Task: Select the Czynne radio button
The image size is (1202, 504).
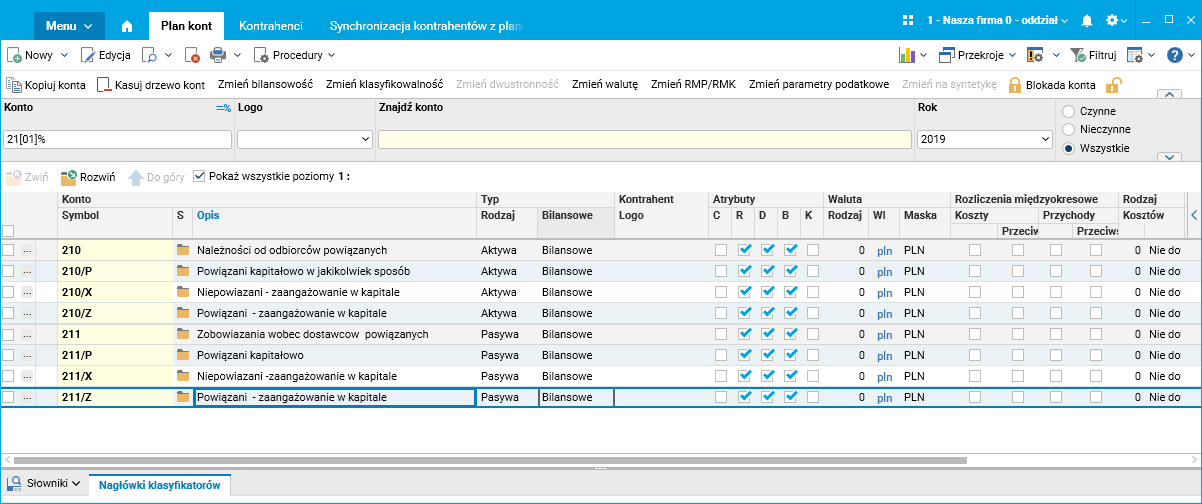Action: tap(1069, 111)
